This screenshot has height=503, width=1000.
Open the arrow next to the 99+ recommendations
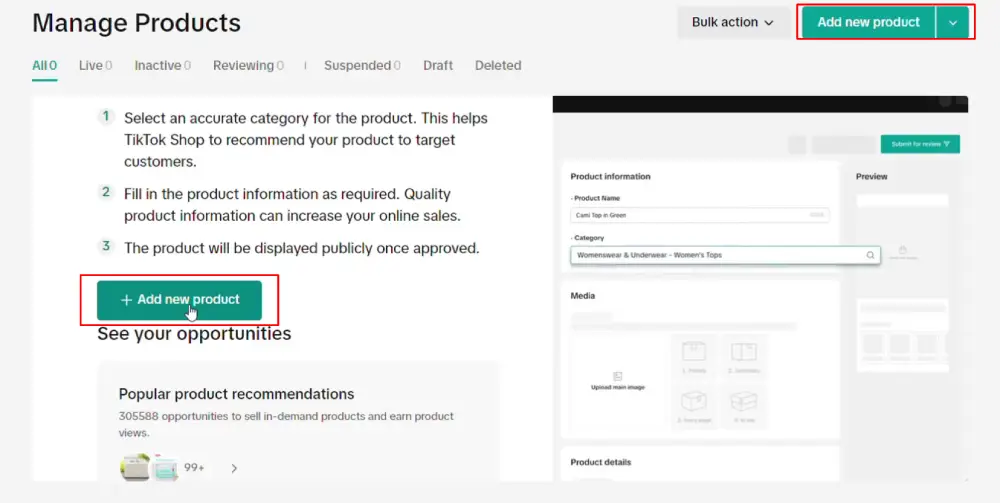(234, 469)
